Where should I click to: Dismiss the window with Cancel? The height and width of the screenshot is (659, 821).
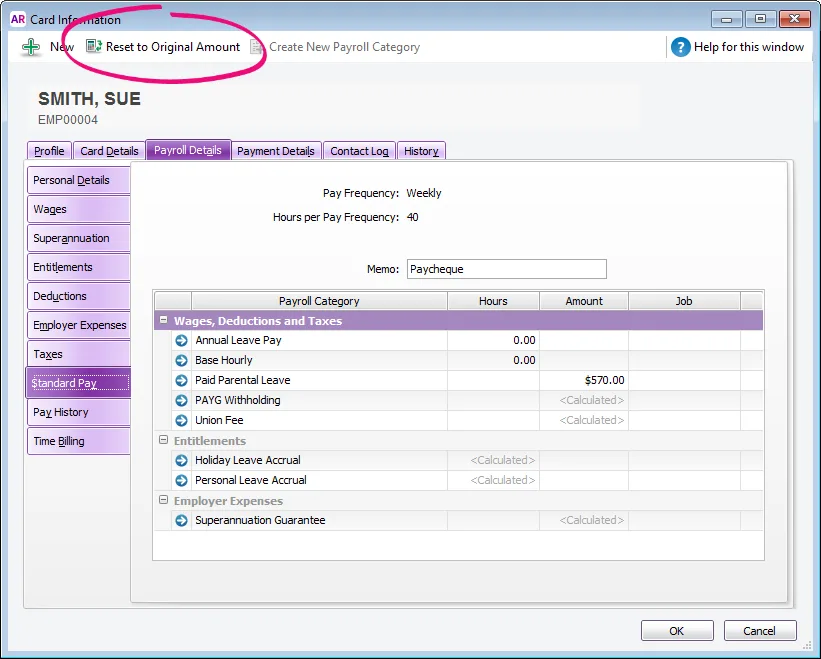[760, 630]
